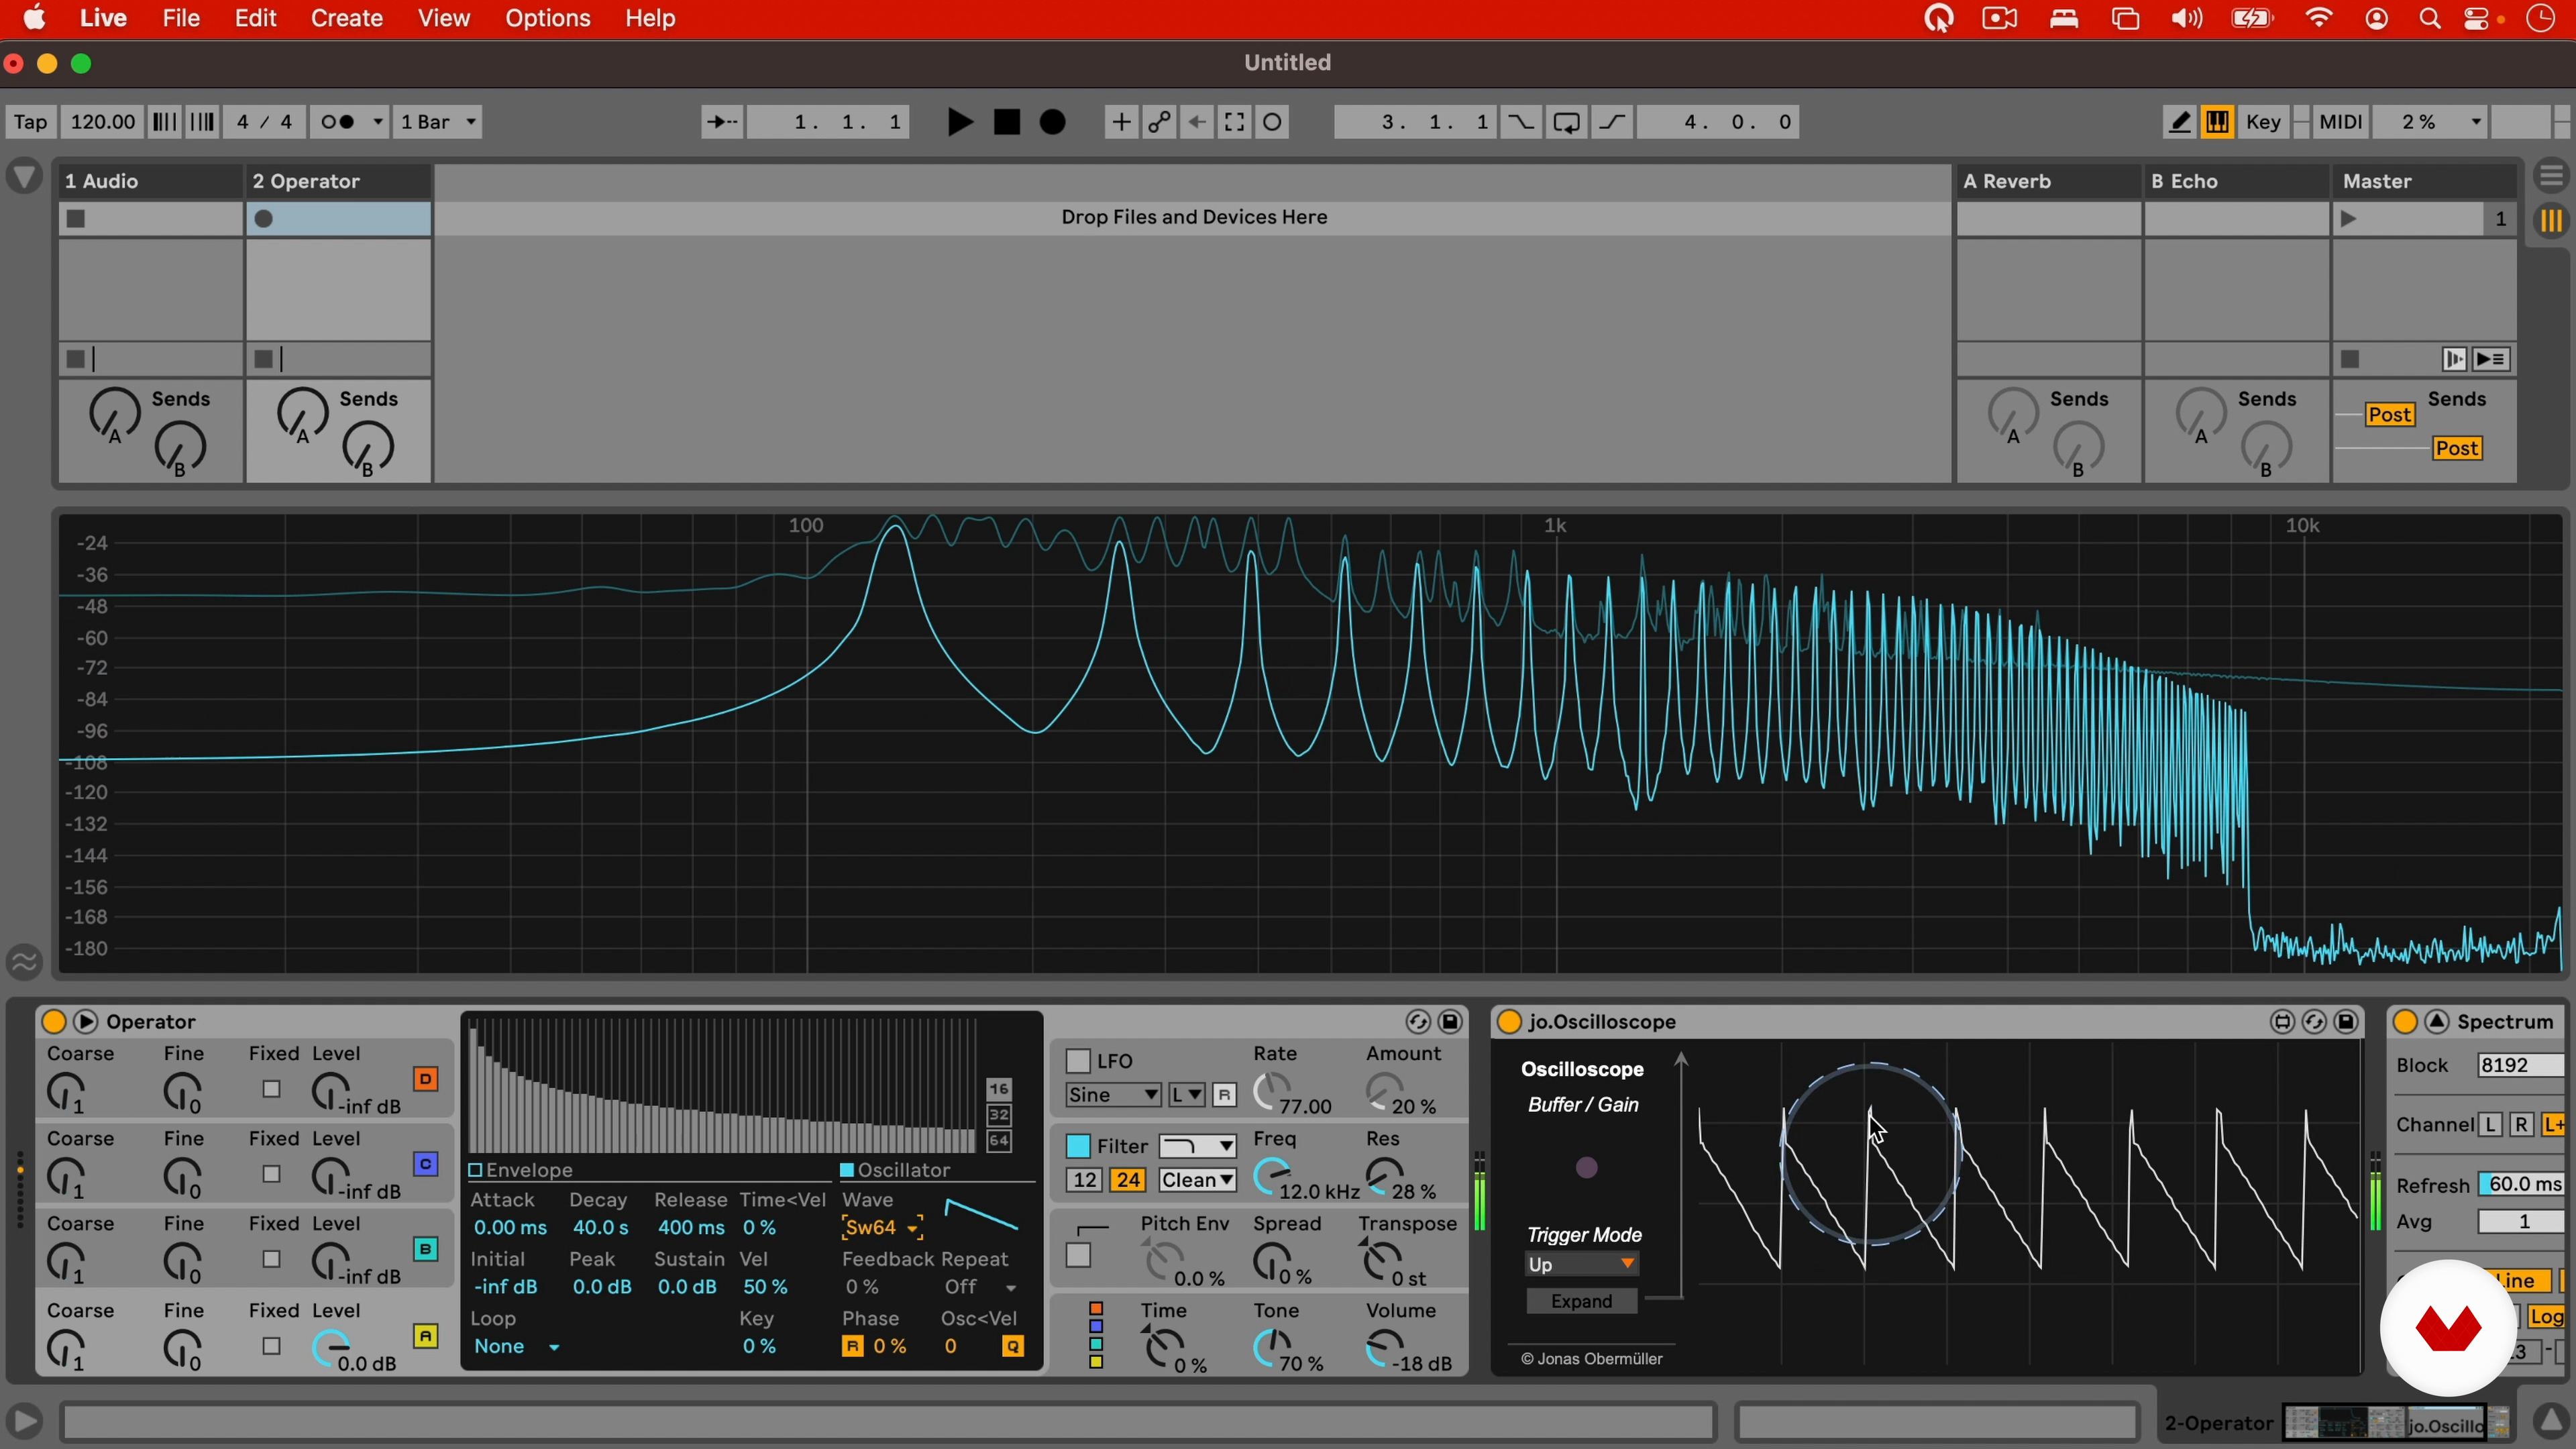Toggle Spectrum device activator
Viewport: 2576px width, 1449px height.
pos(2405,1021)
